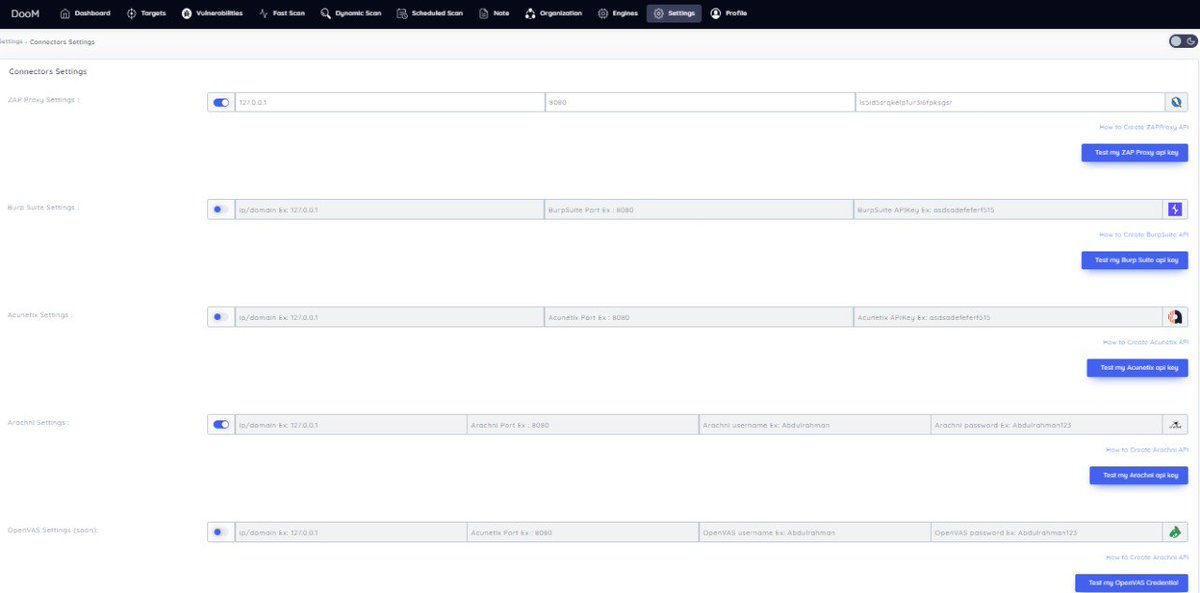Click the DooM logo
Viewport: 1200px width, 593px height.
coord(25,13)
